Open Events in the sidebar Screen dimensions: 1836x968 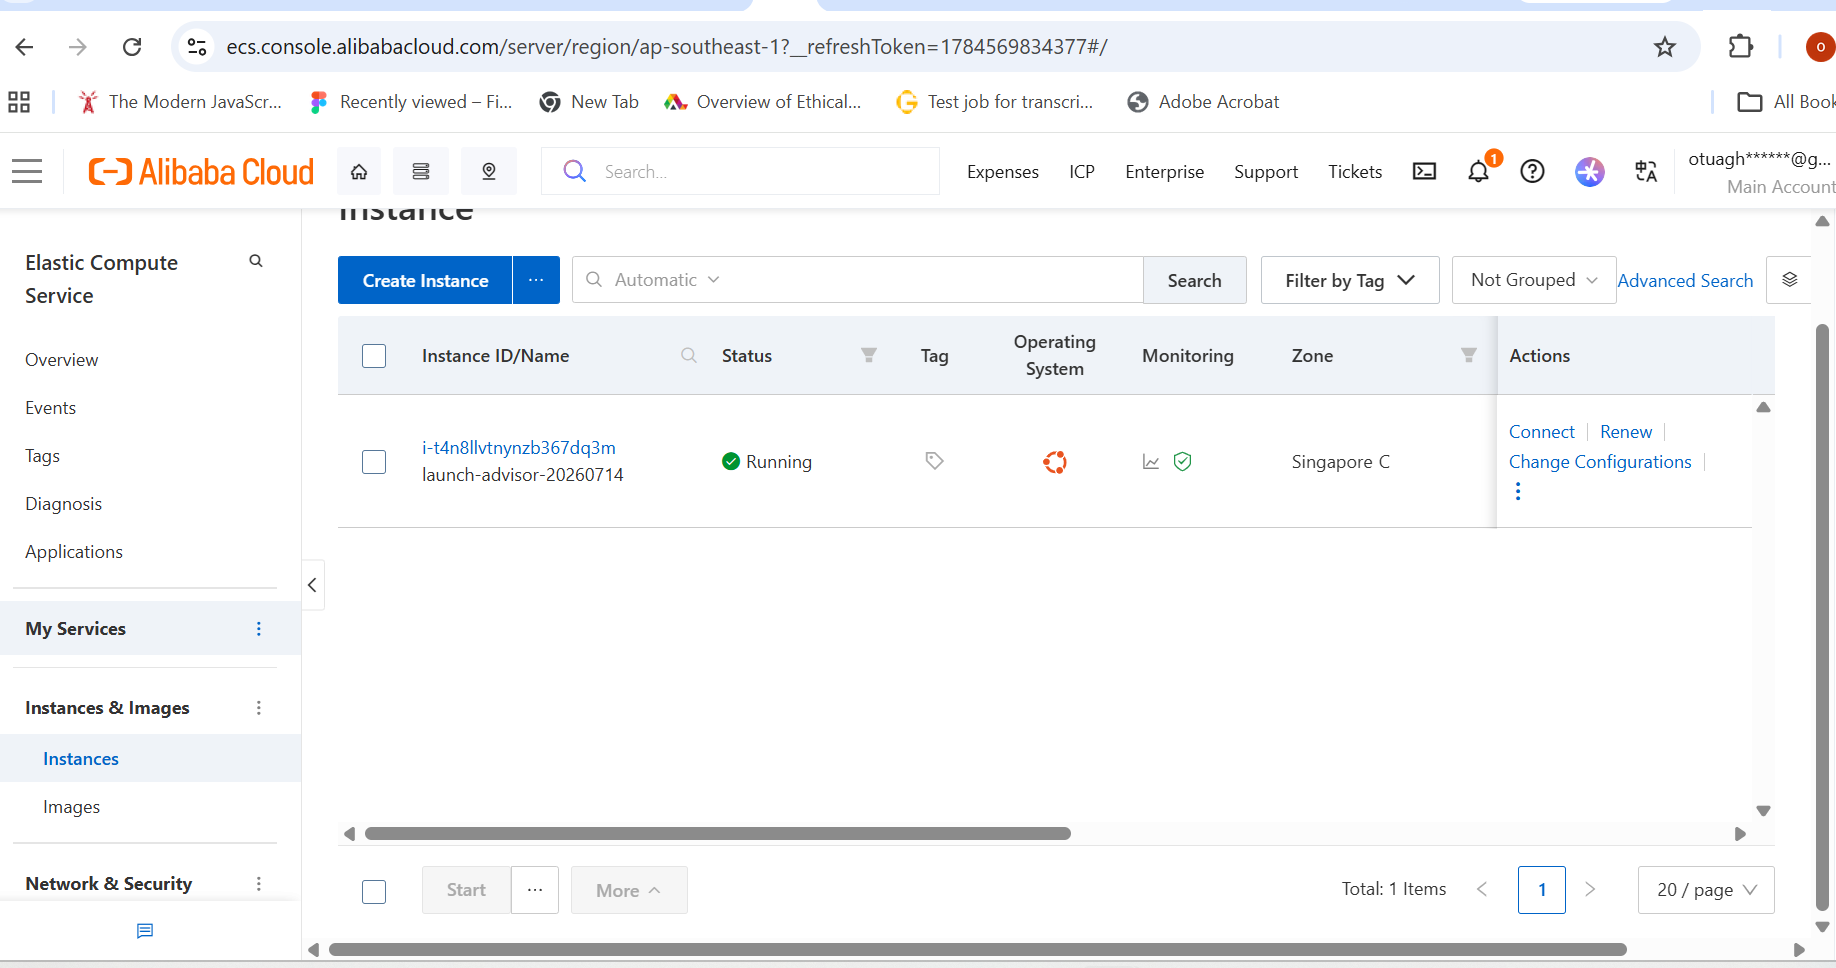coord(51,408)
